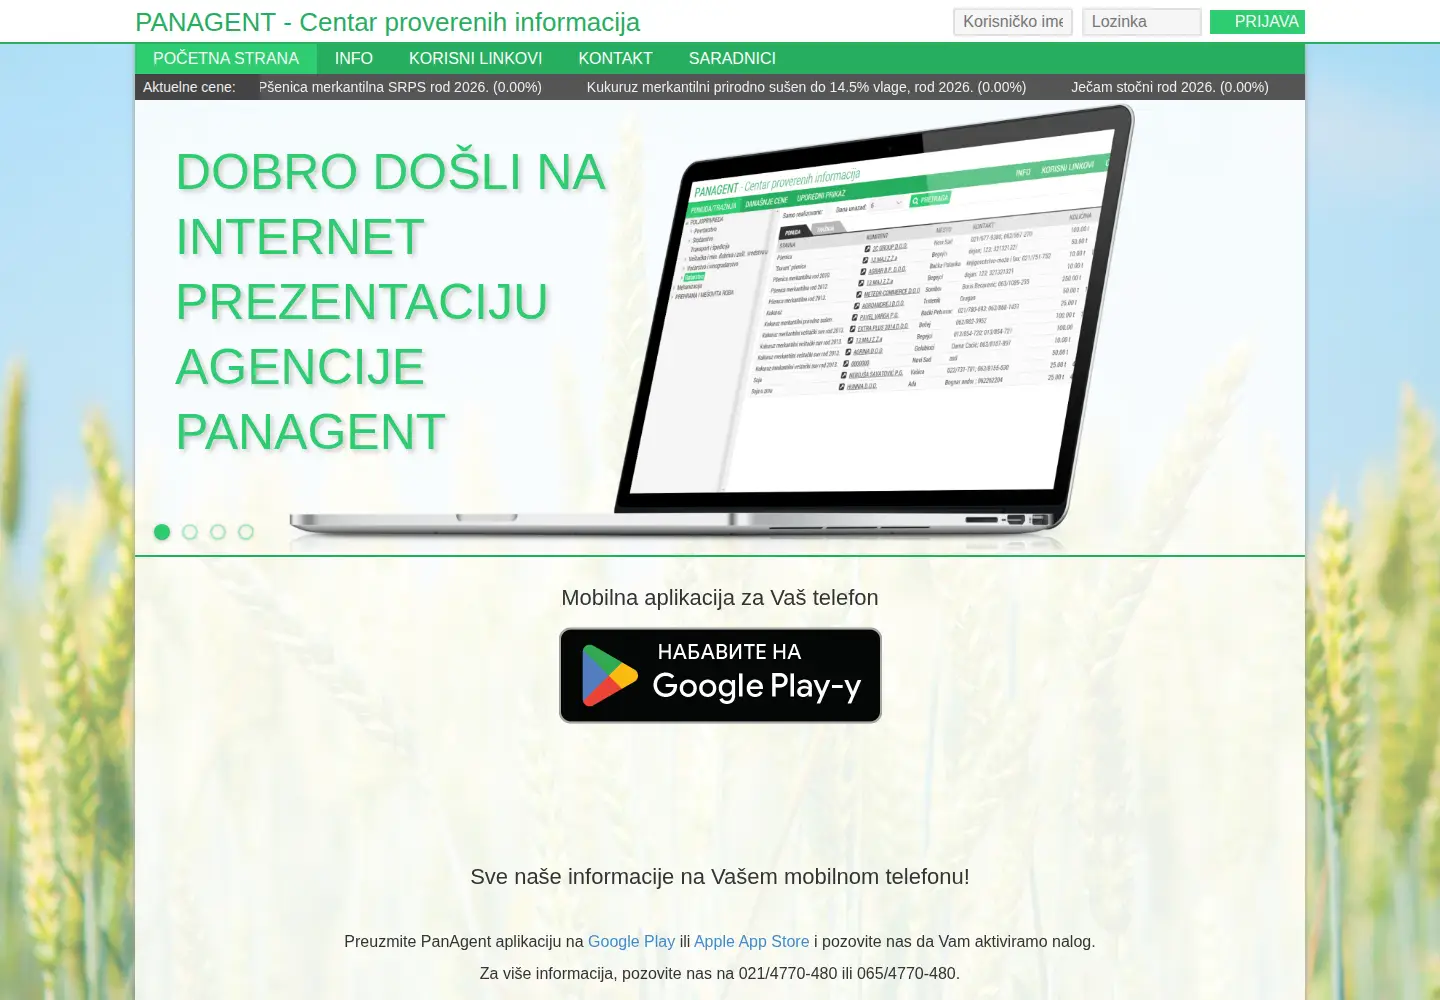Click the 'Aktuelne cene:' label

point(189,87)
